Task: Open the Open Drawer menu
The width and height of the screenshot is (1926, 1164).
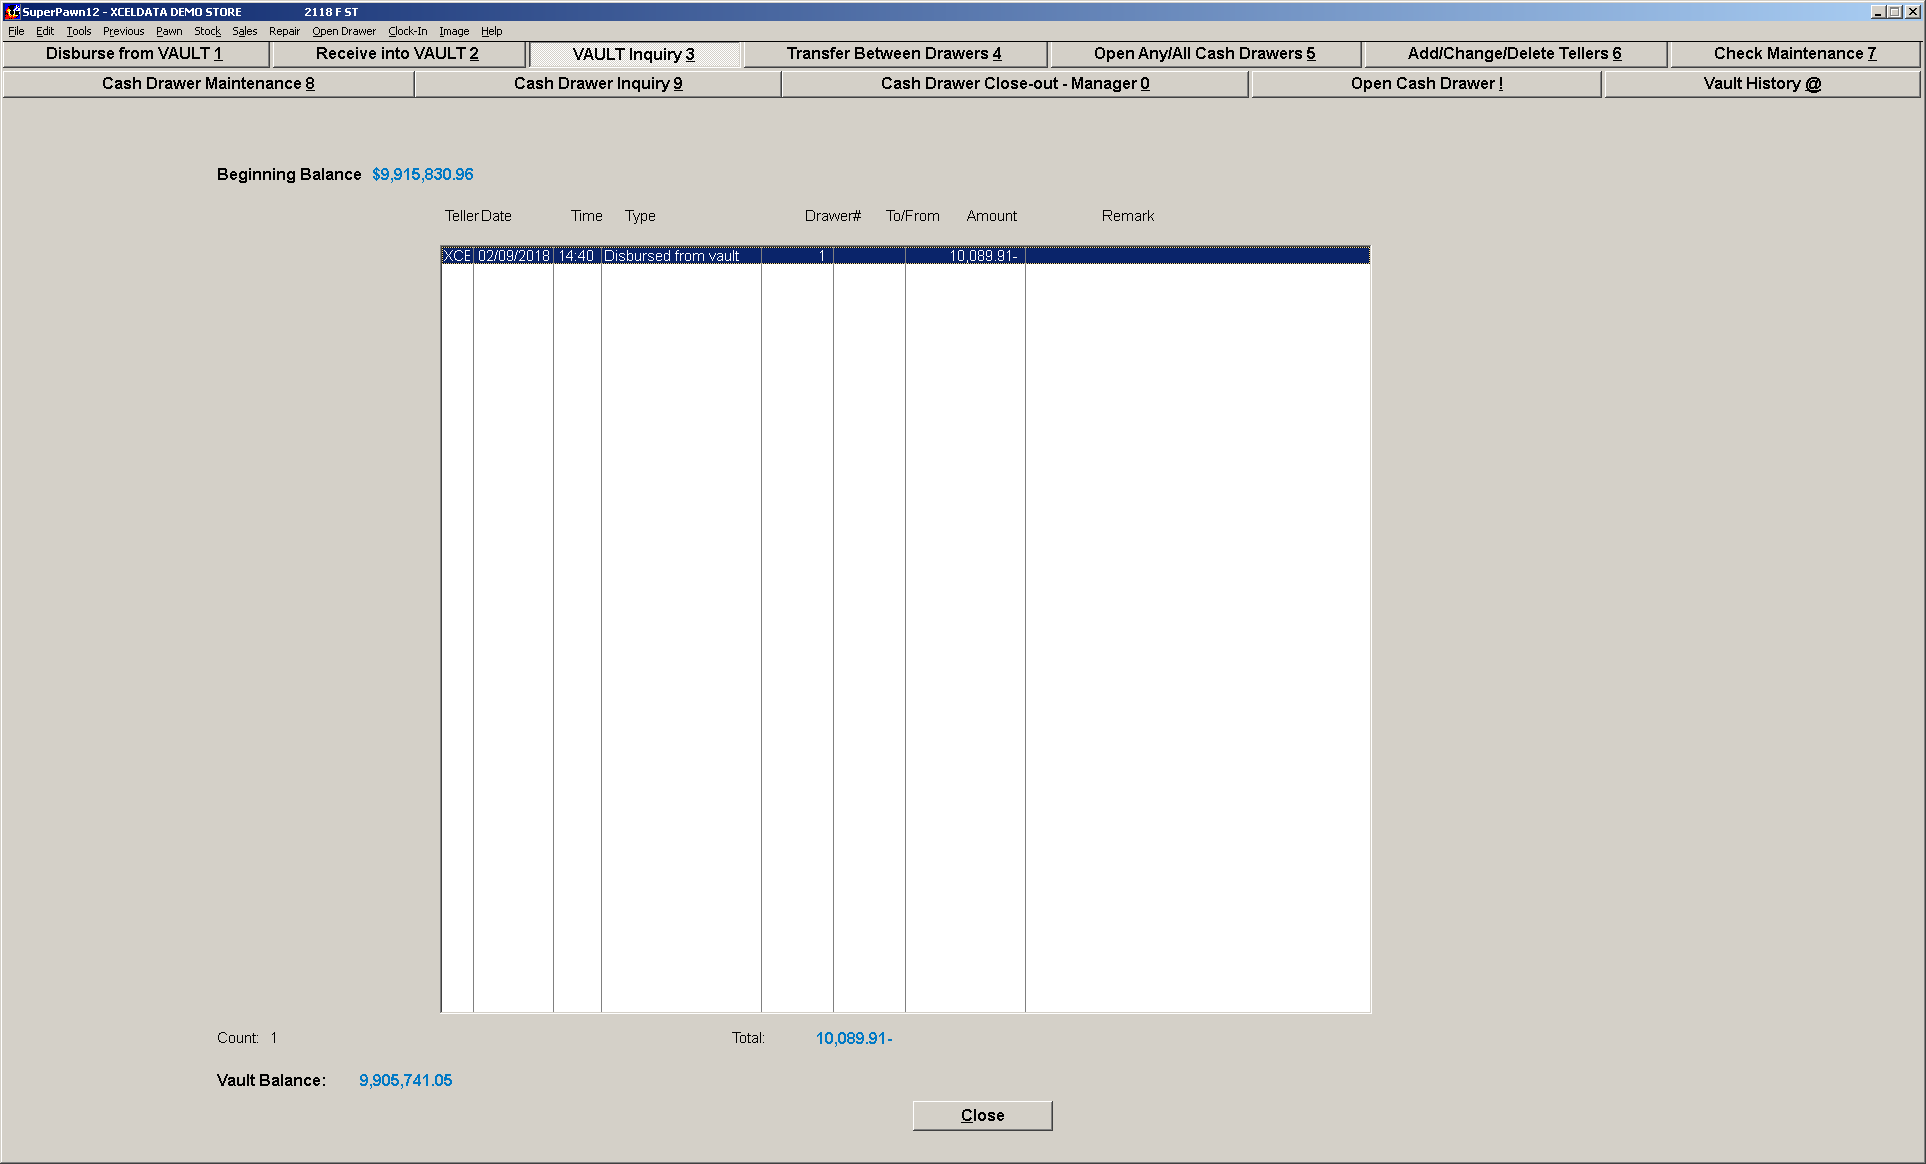Action: pyautogui.click(x=343, y=31)
